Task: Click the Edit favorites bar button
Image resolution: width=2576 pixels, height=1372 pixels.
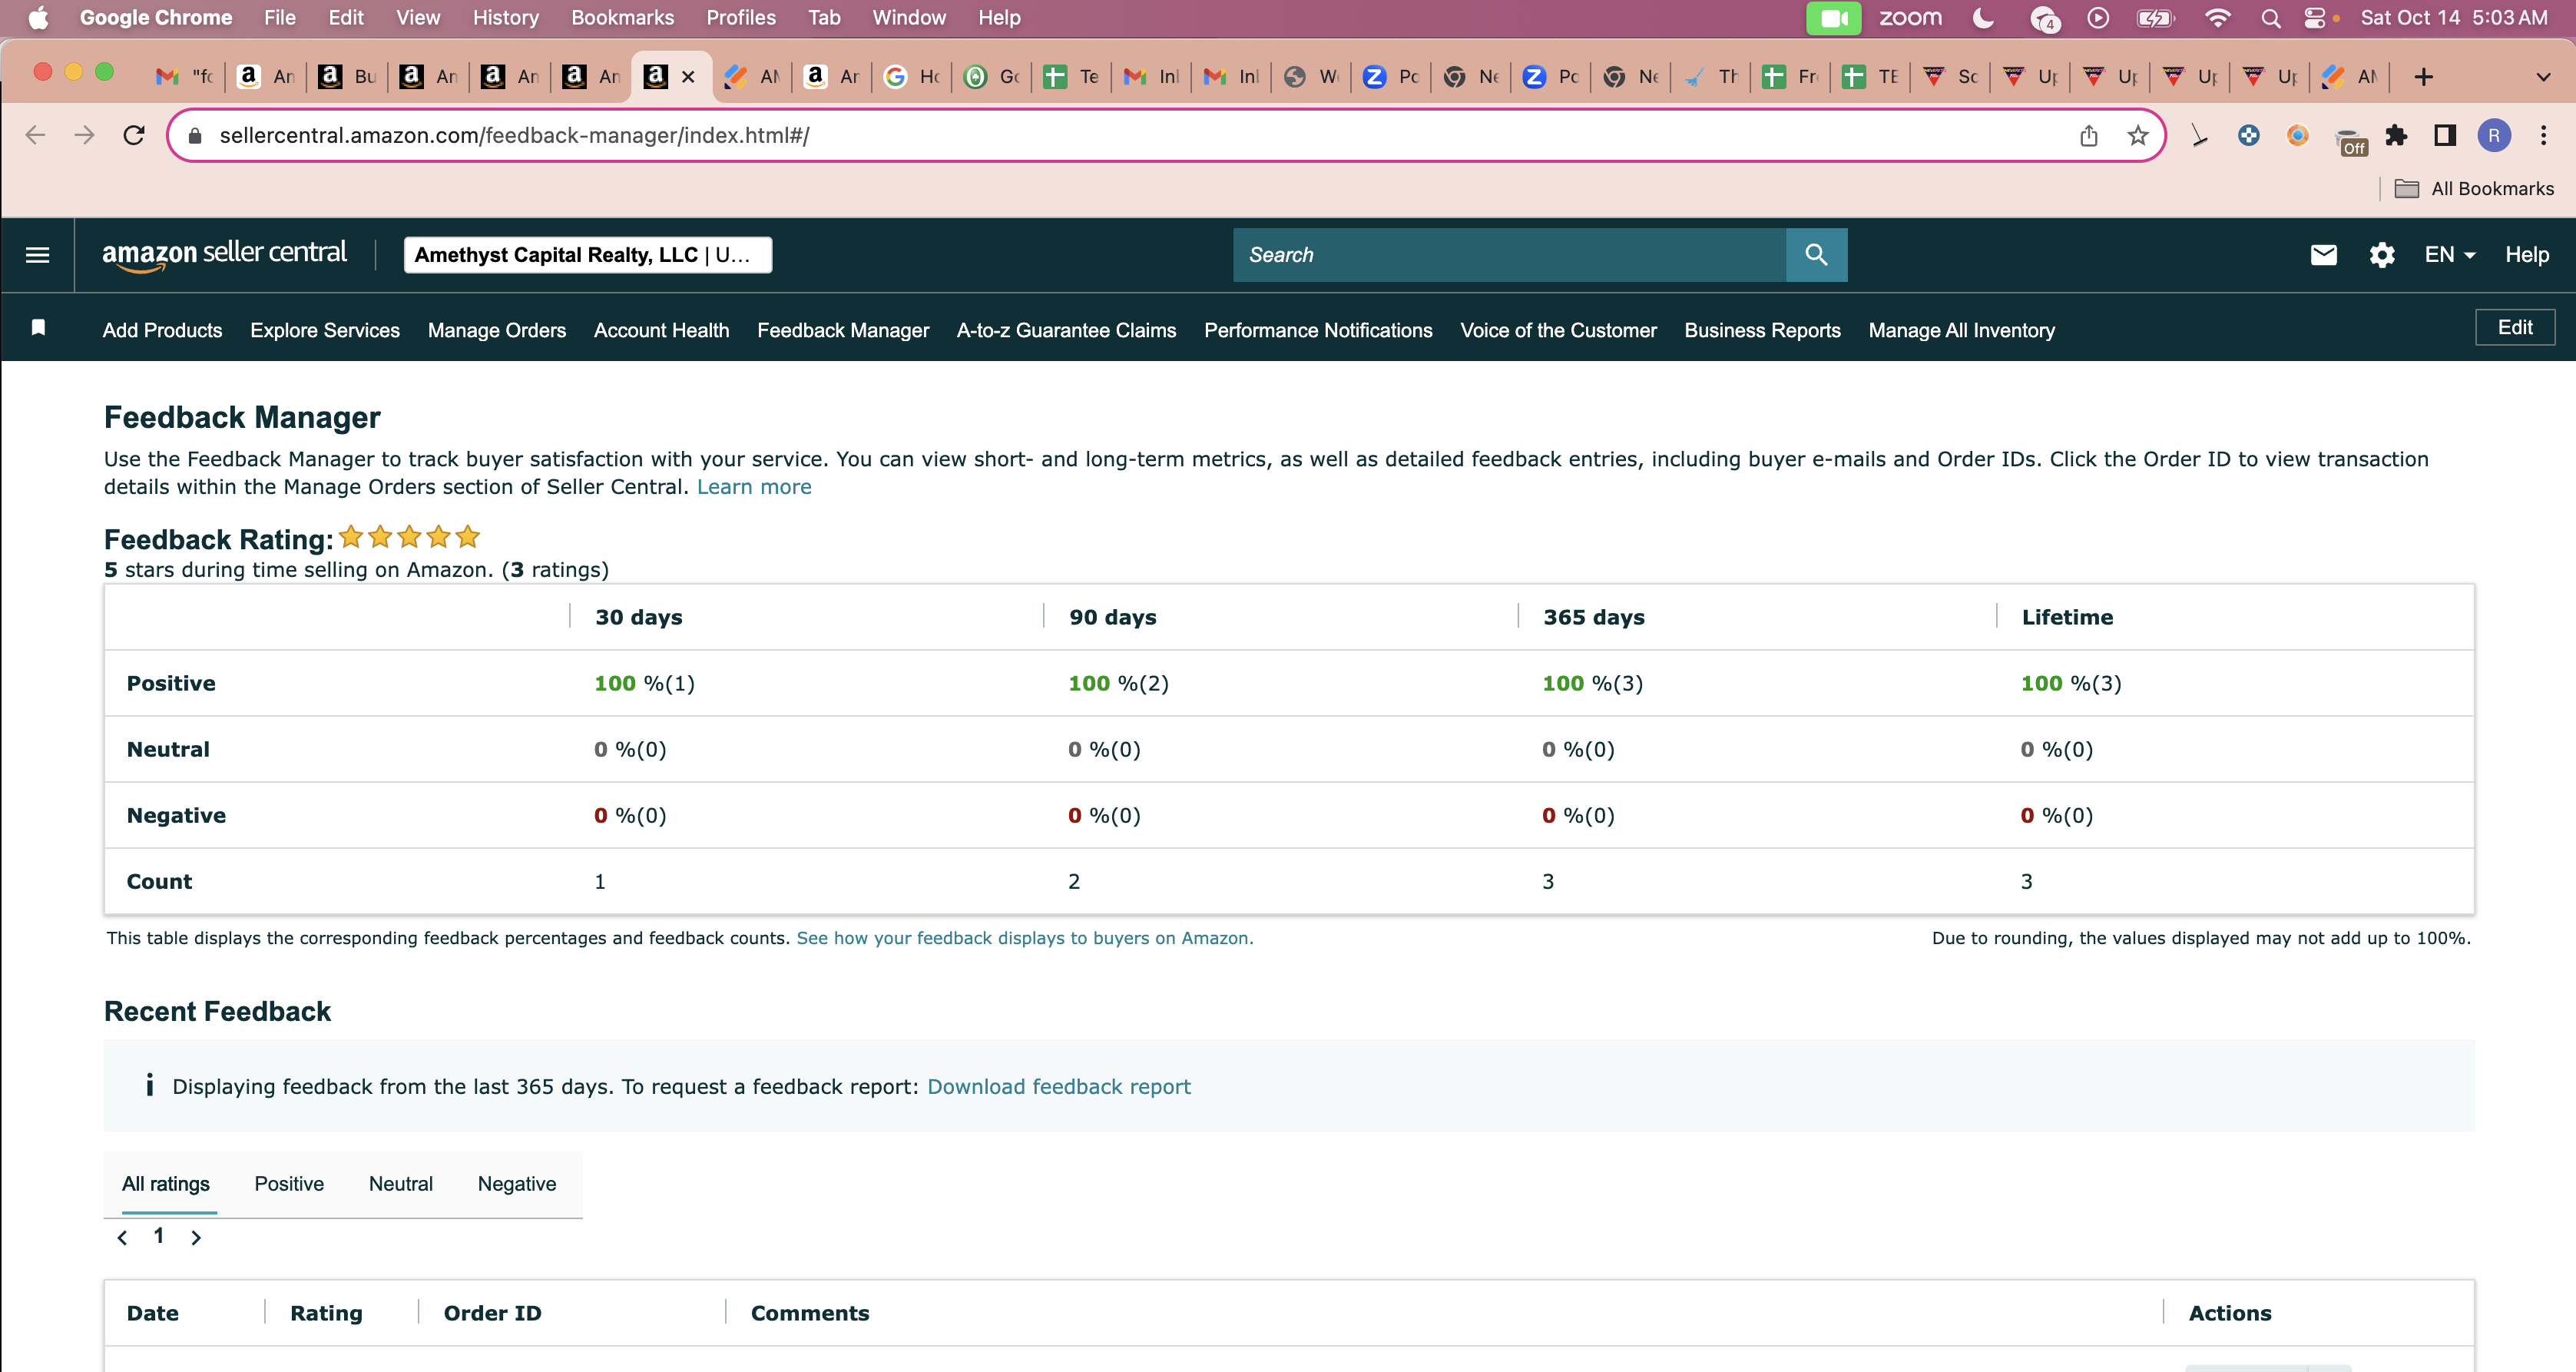Action: 2515,328
